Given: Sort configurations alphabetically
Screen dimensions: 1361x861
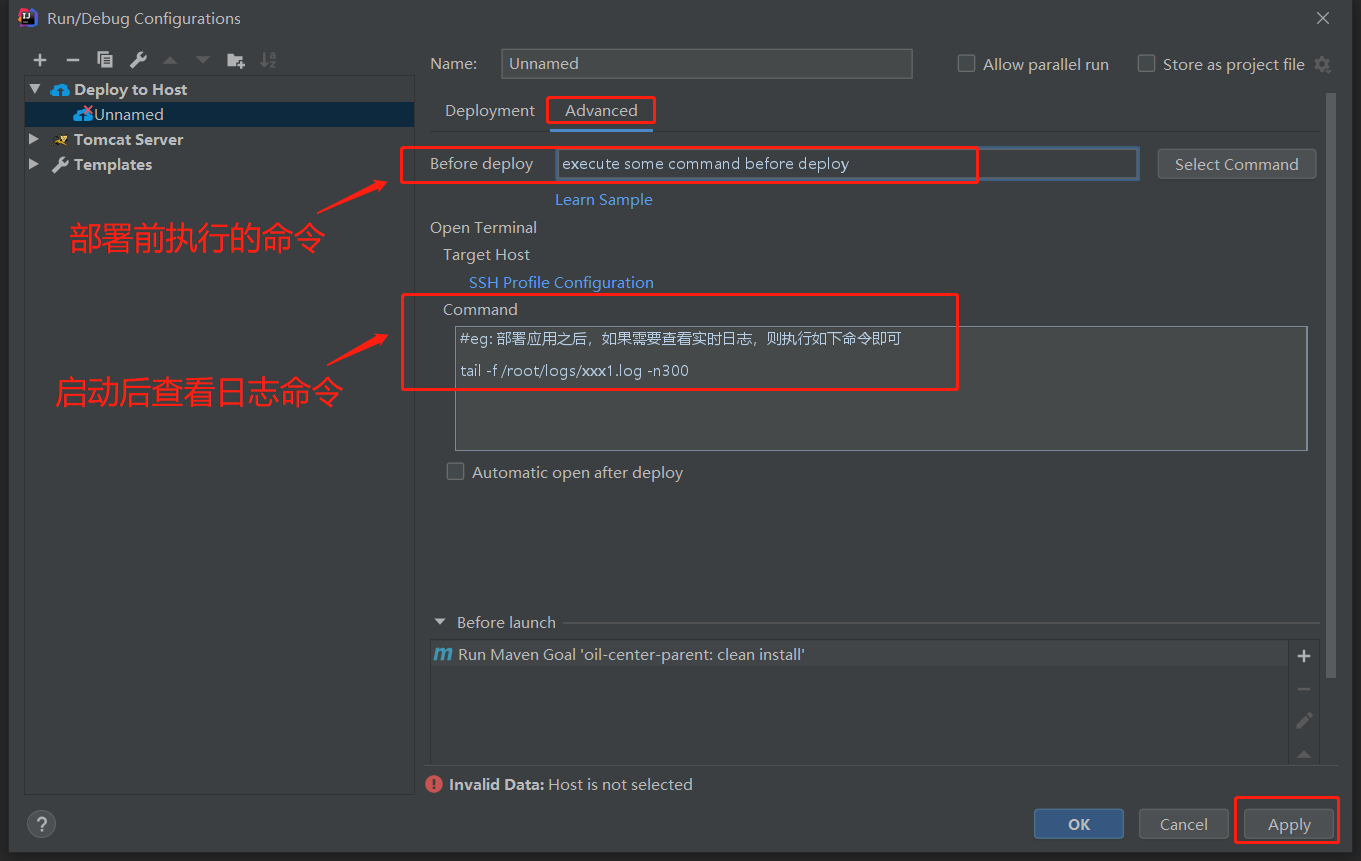Looking at the screenshot, I should click(x=268, y=60).
